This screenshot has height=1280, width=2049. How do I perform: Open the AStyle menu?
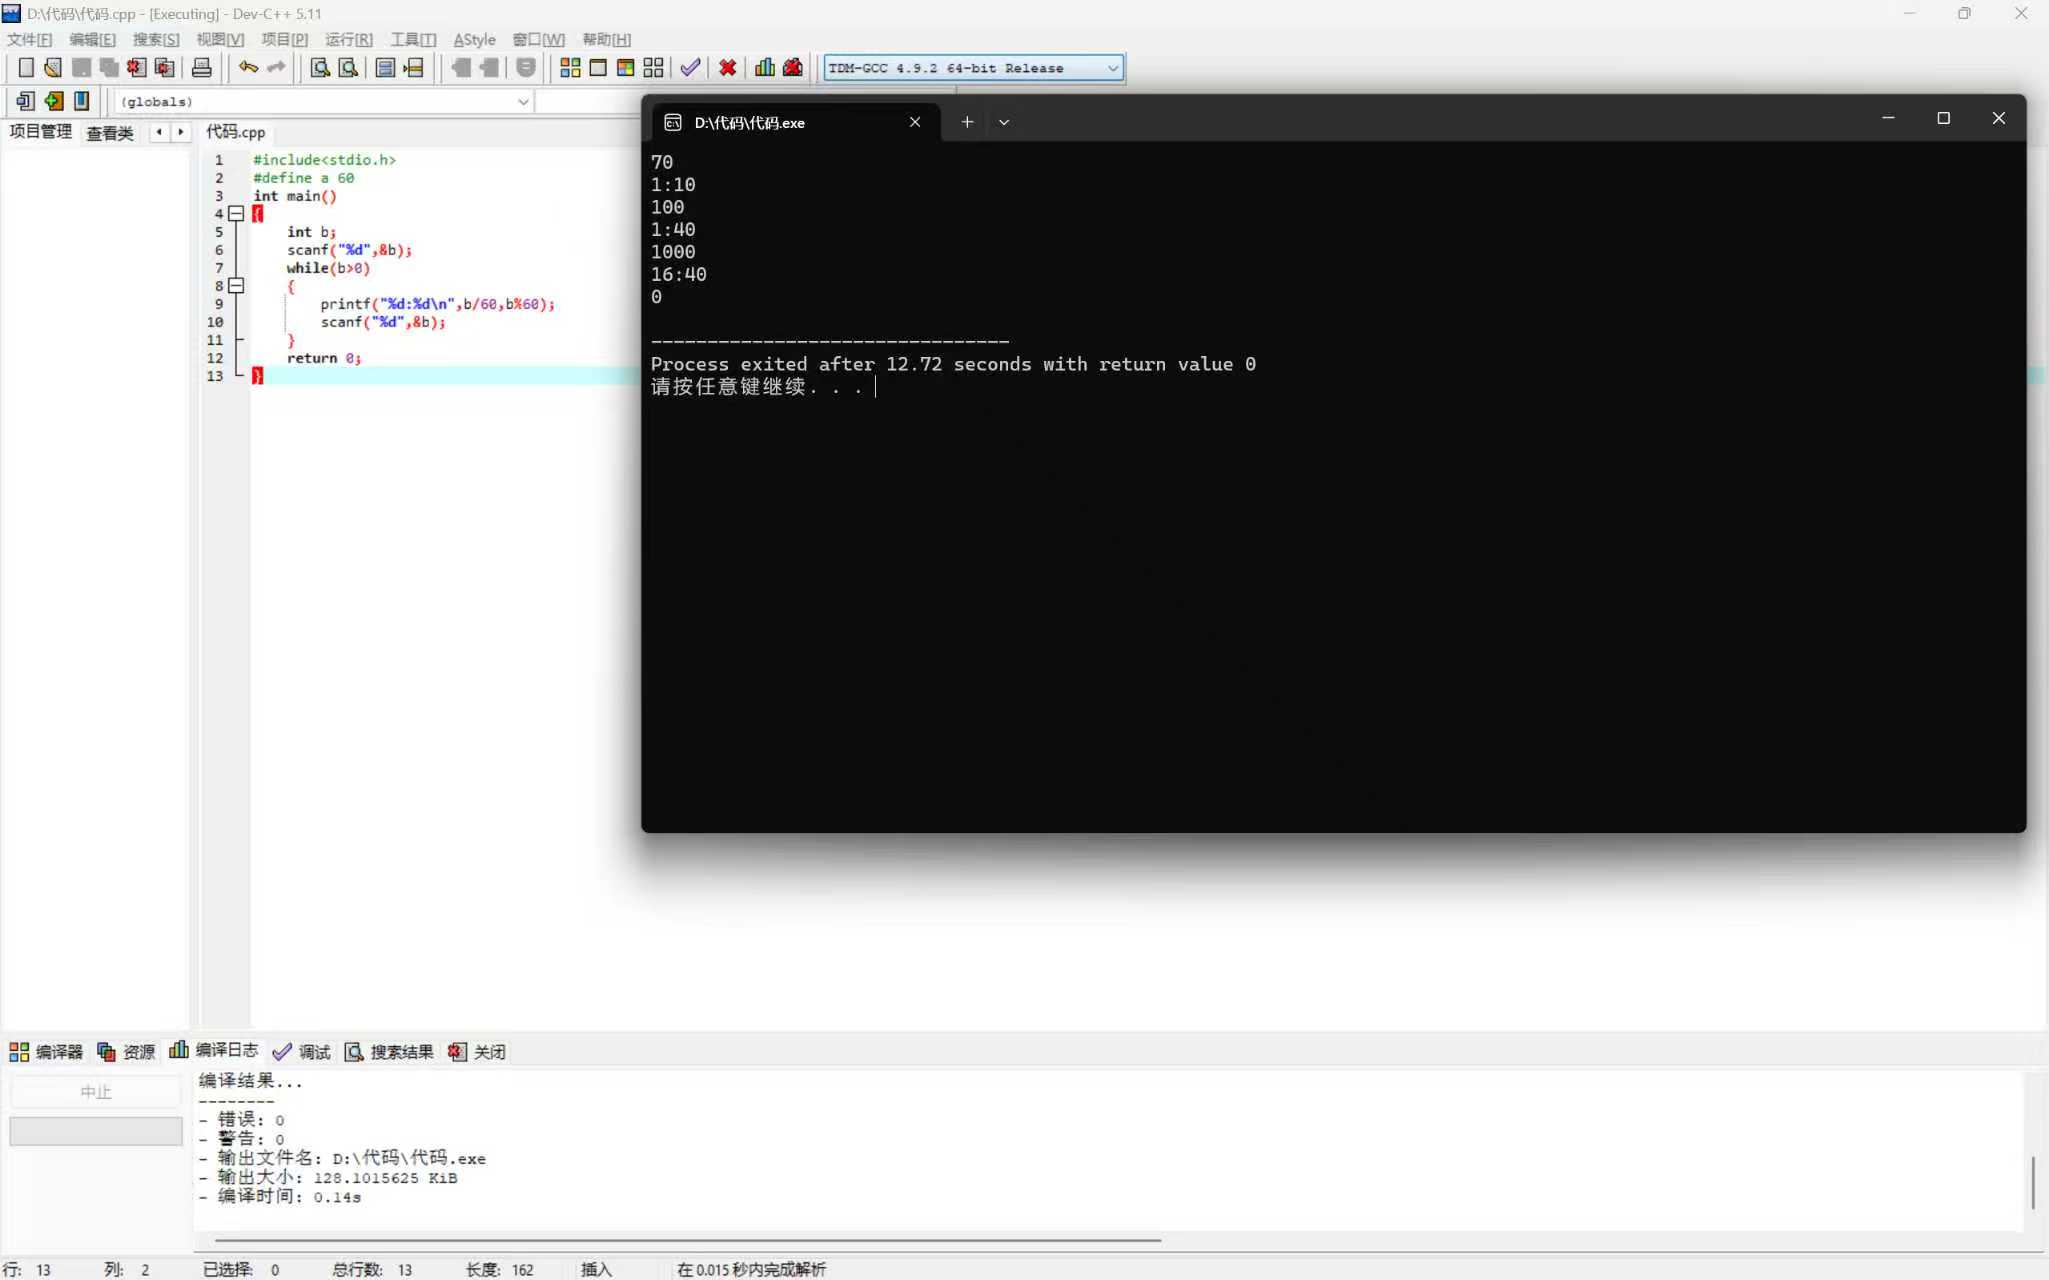point(474,39)
